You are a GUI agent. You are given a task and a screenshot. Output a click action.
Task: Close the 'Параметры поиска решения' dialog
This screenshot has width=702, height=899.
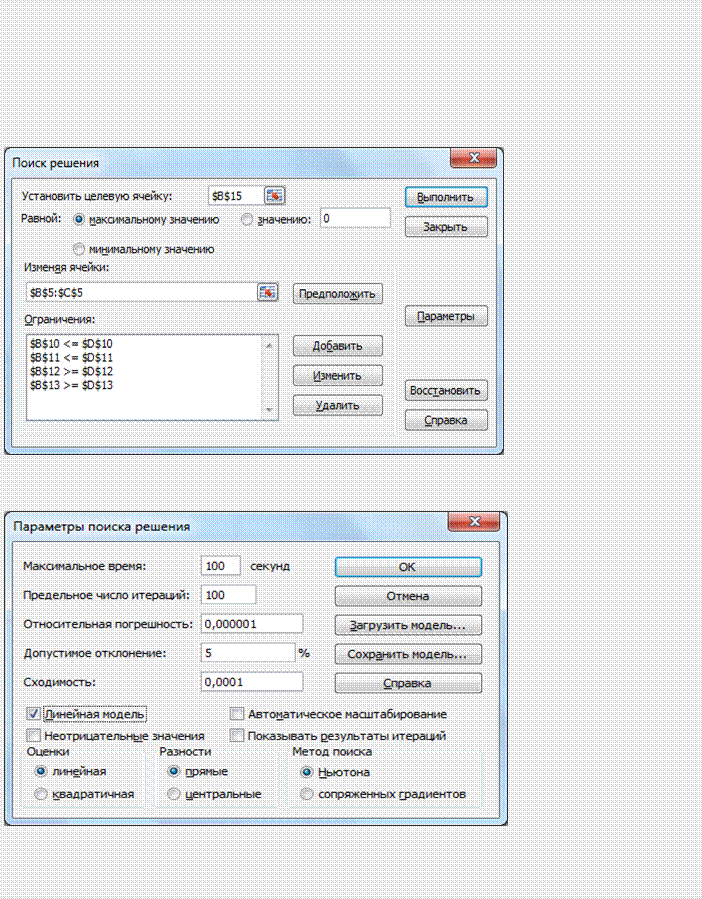(473, 523)
